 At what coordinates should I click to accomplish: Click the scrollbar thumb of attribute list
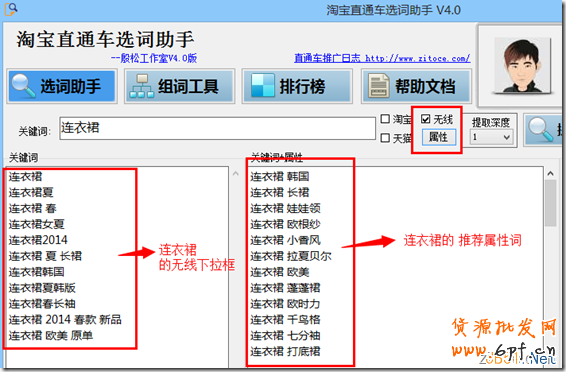pyautogui.click(x=550, y=203)
